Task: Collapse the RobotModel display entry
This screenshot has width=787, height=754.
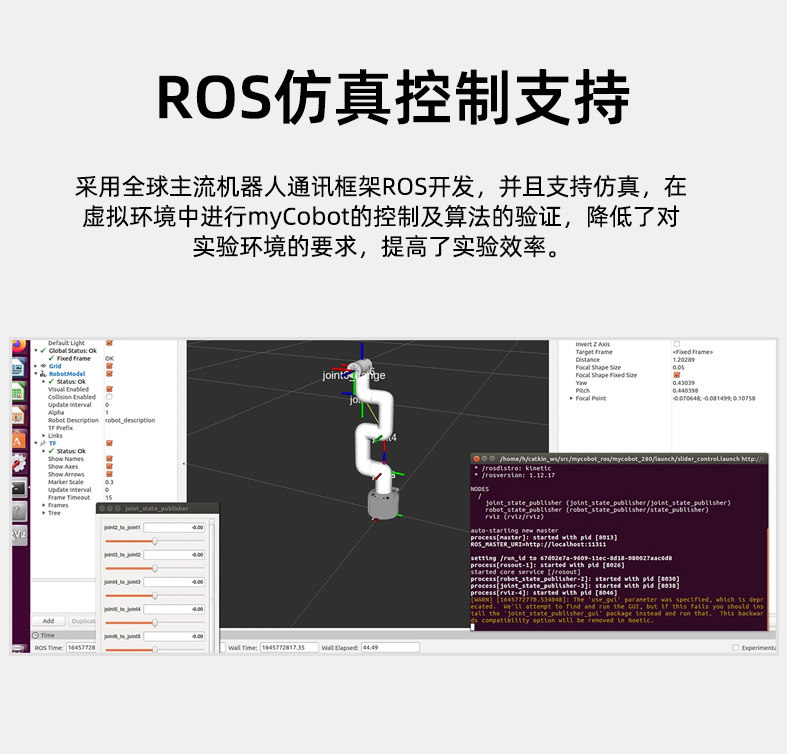Action: [x=36, y=374]
